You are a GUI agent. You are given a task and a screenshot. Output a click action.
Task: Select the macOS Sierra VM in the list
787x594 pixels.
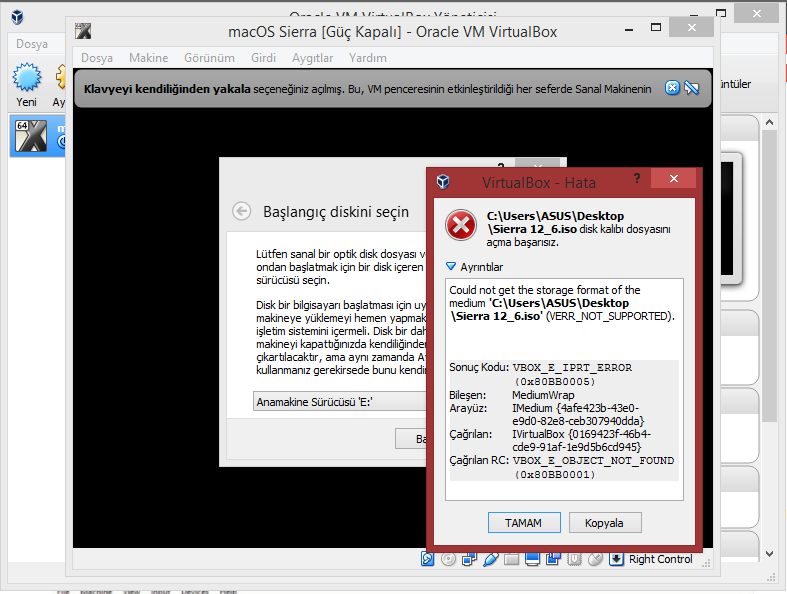35,135
